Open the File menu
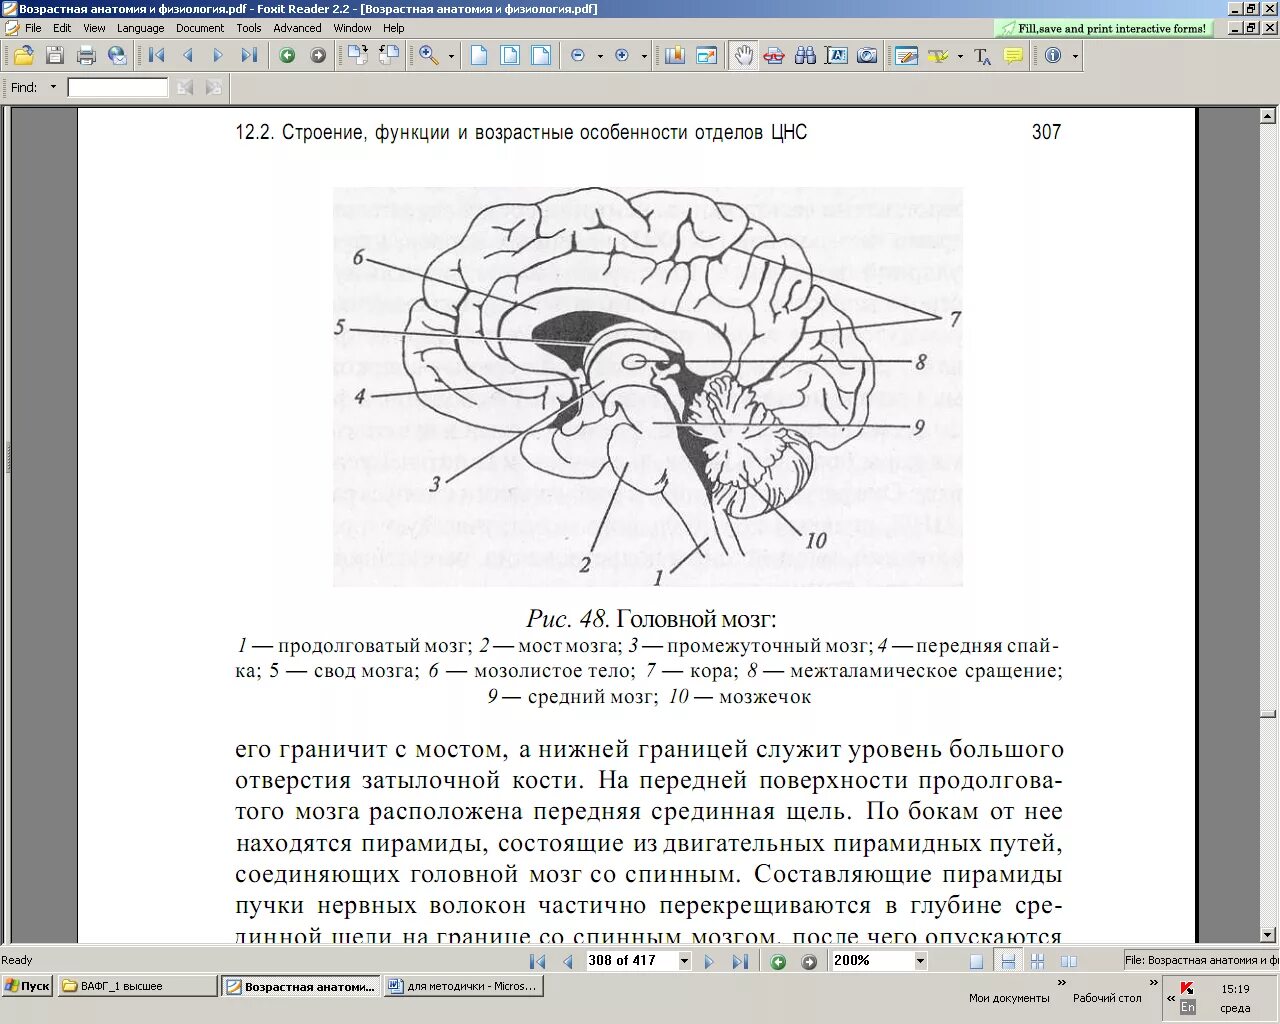This screenshot has height=1024, width=1280. pos(33,28)
